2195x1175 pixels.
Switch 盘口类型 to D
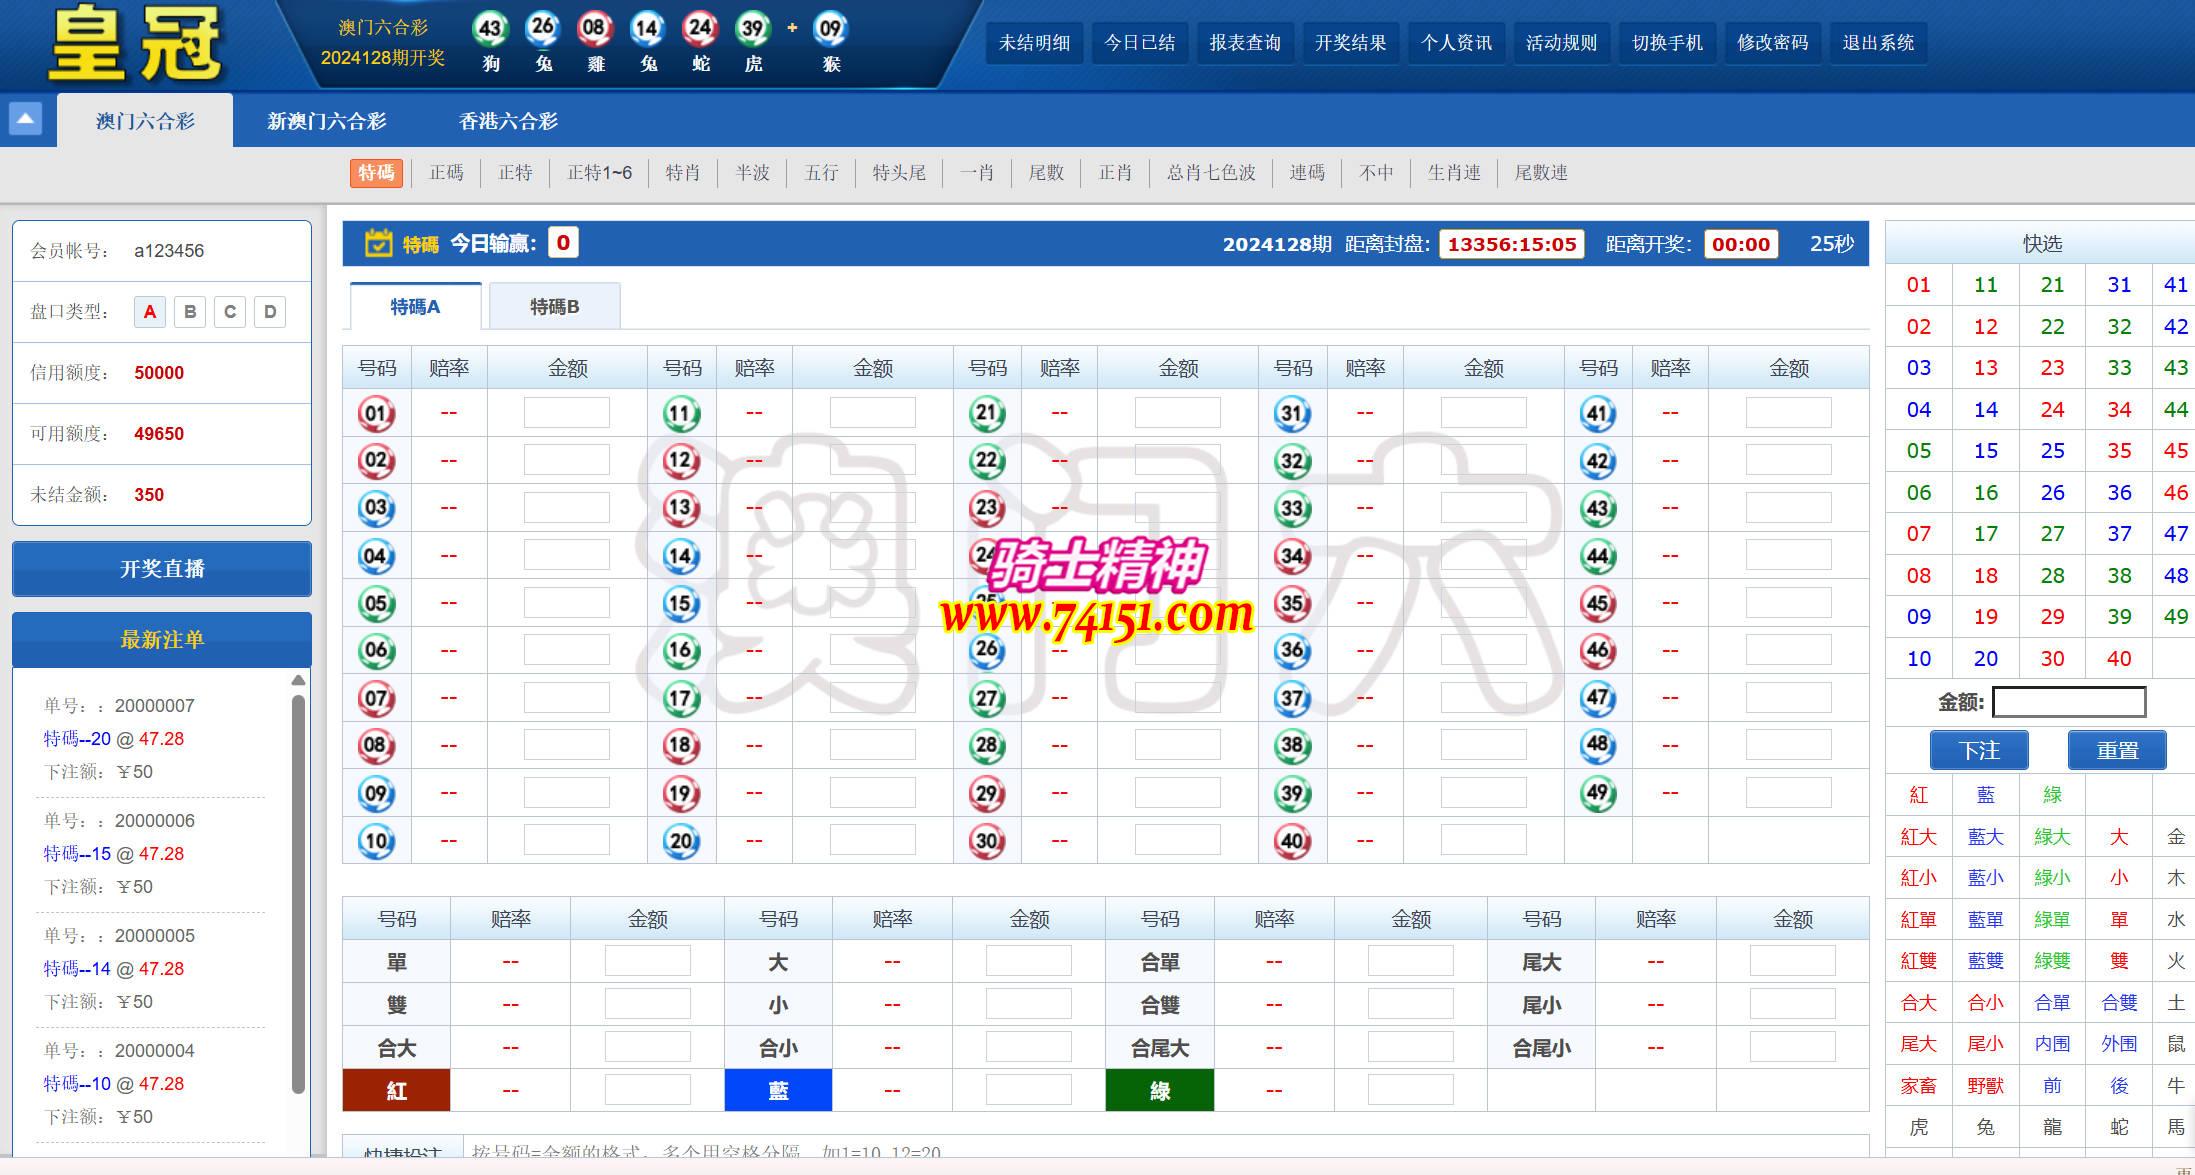pyautogui.click(x=268, y=311)
